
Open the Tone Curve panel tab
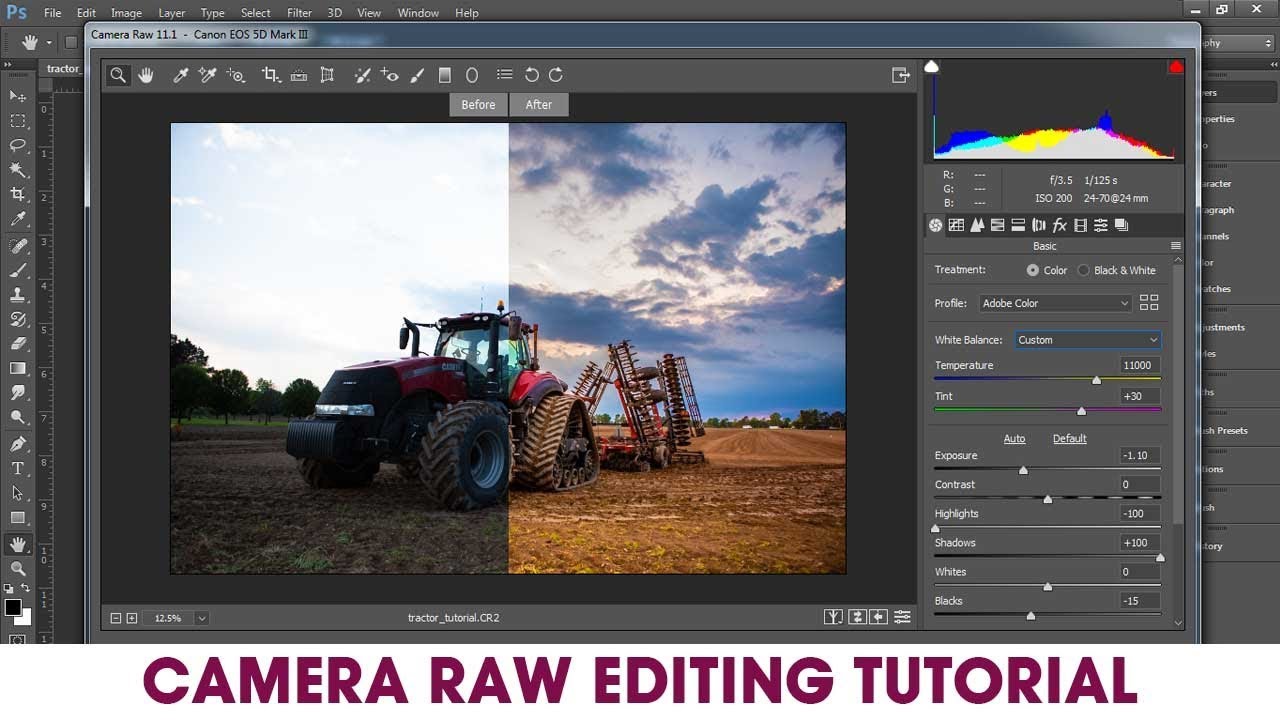pyautogui.click(x=956, y=225)
